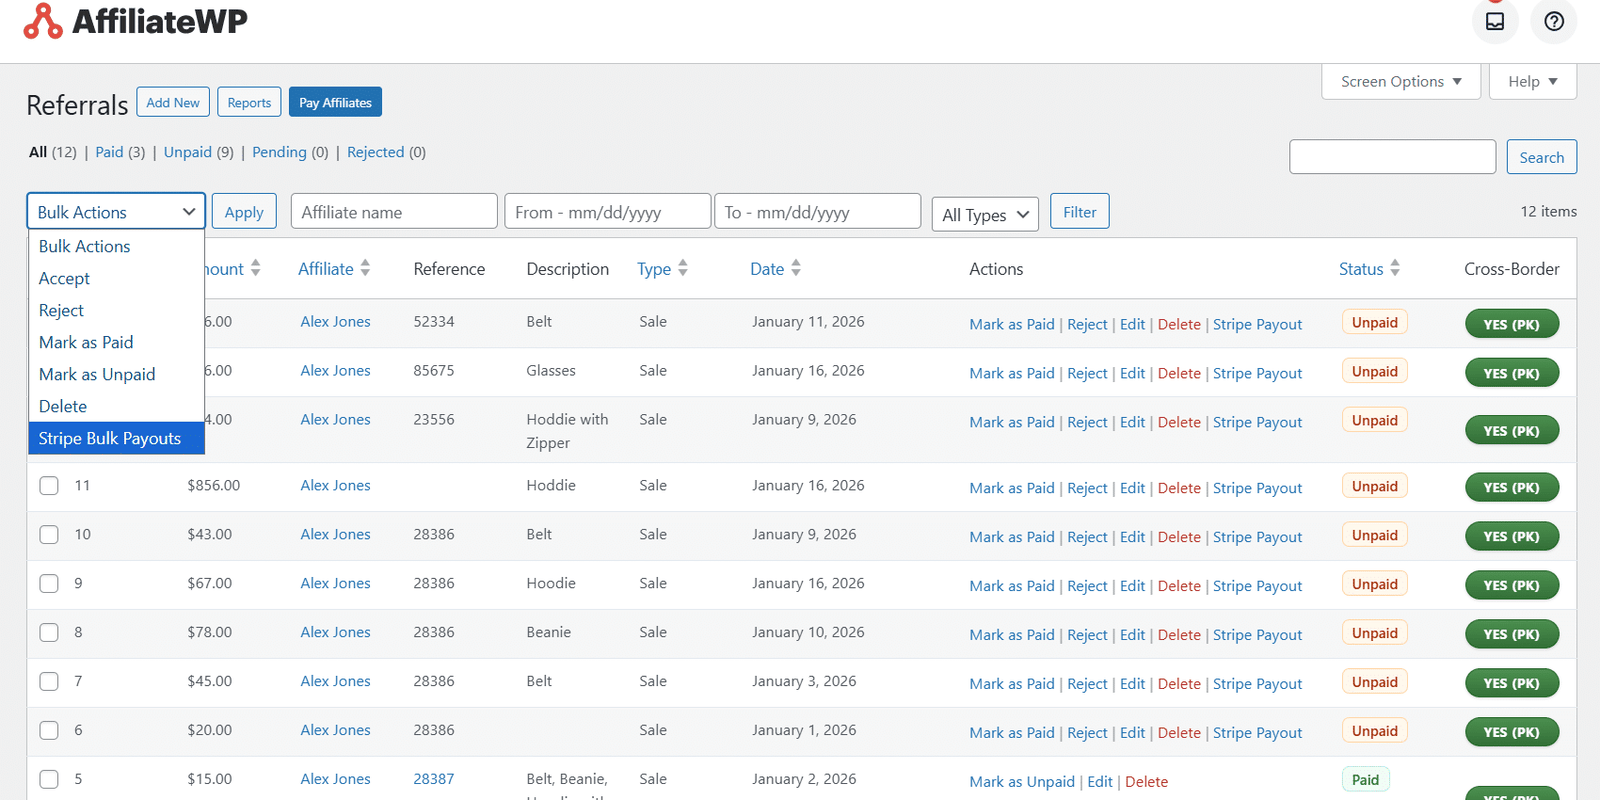Image resolution: width=1600 pixels, height=800 pixels.
Task: Start Stripe Payout for referral 10
Action: point(1257,537)
